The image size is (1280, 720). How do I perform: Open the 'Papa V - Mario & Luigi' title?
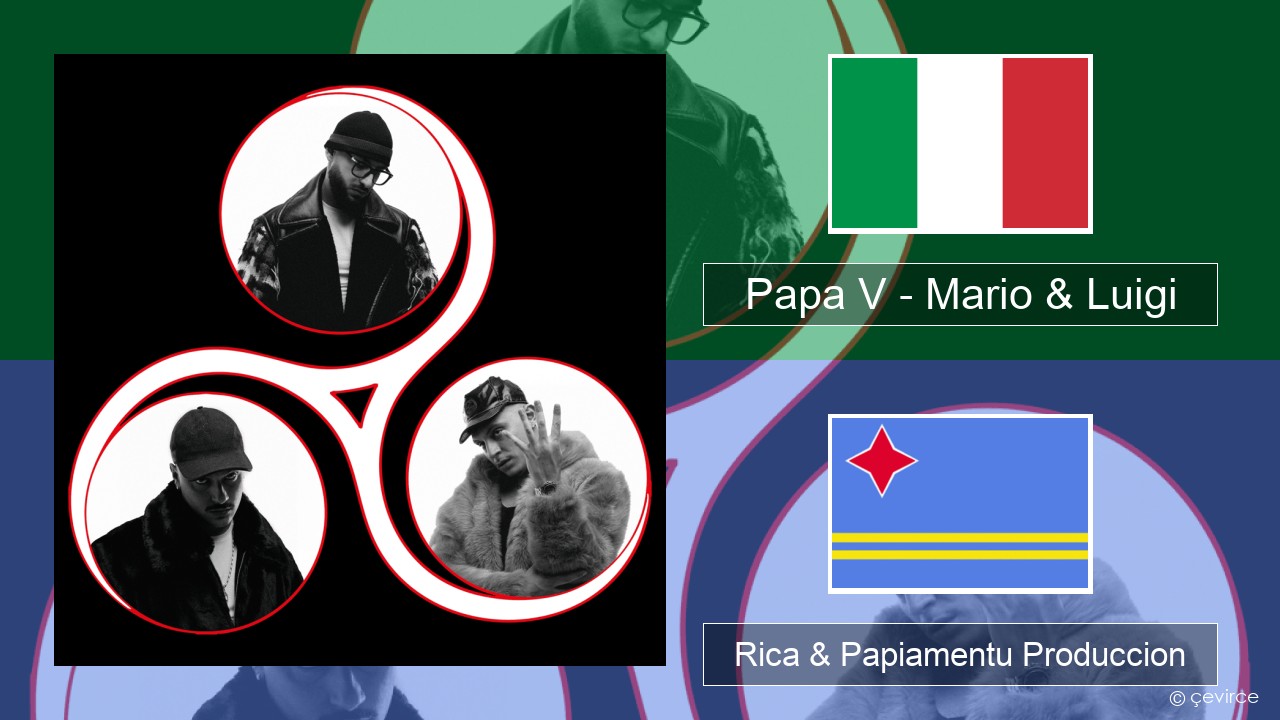[x=960, y=294]
